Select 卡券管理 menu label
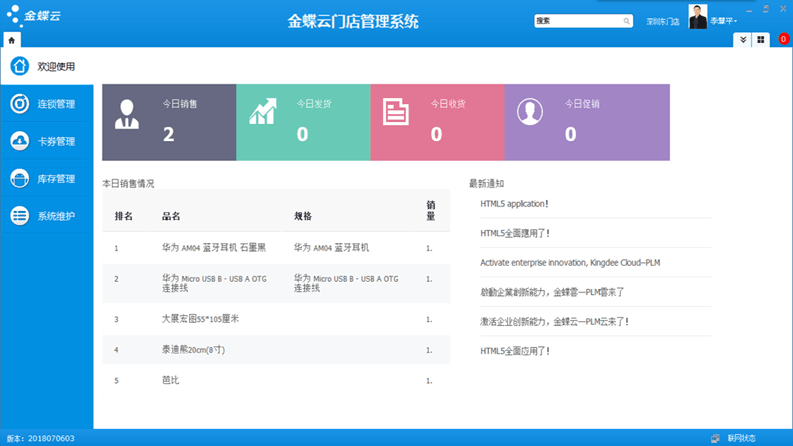Viewport: 793px width, 446px height. (x=56, y=142)
